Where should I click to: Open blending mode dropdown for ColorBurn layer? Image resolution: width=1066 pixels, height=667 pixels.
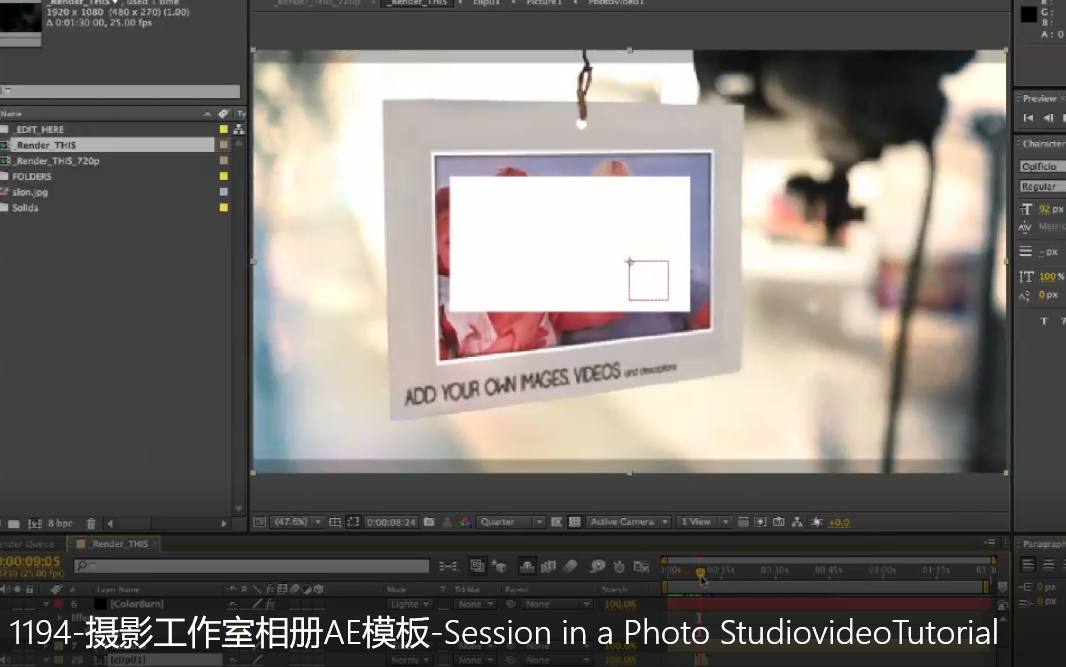click(x=409, y=604)
